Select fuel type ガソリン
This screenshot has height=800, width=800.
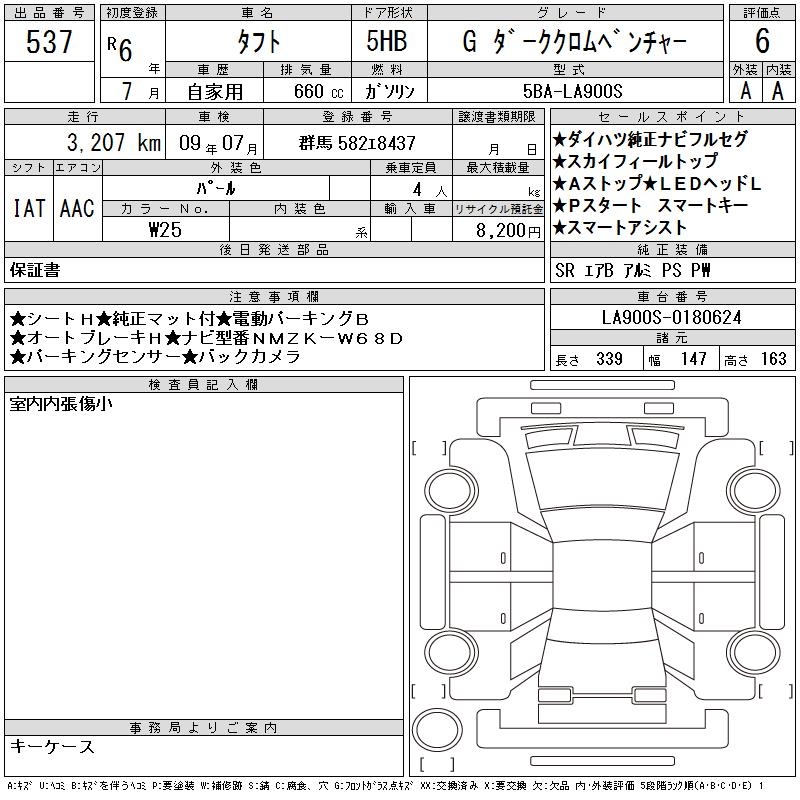coord(389,91)
